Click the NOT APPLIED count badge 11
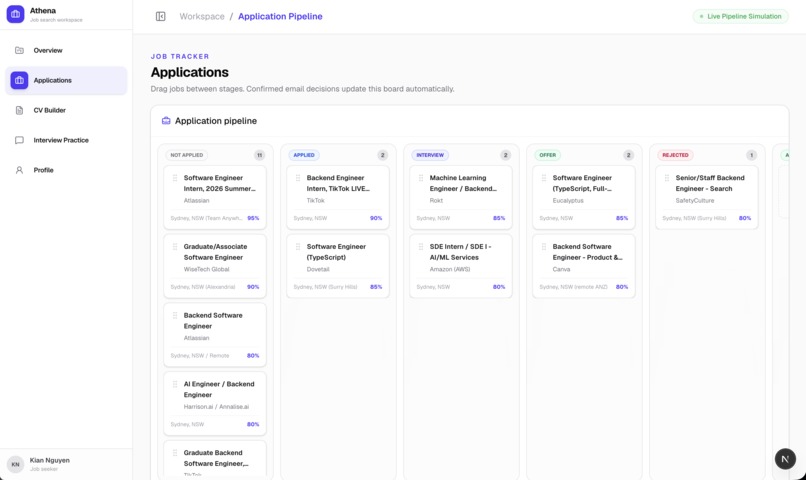Viewport: 806px width, 480px height. click(260, 155)
